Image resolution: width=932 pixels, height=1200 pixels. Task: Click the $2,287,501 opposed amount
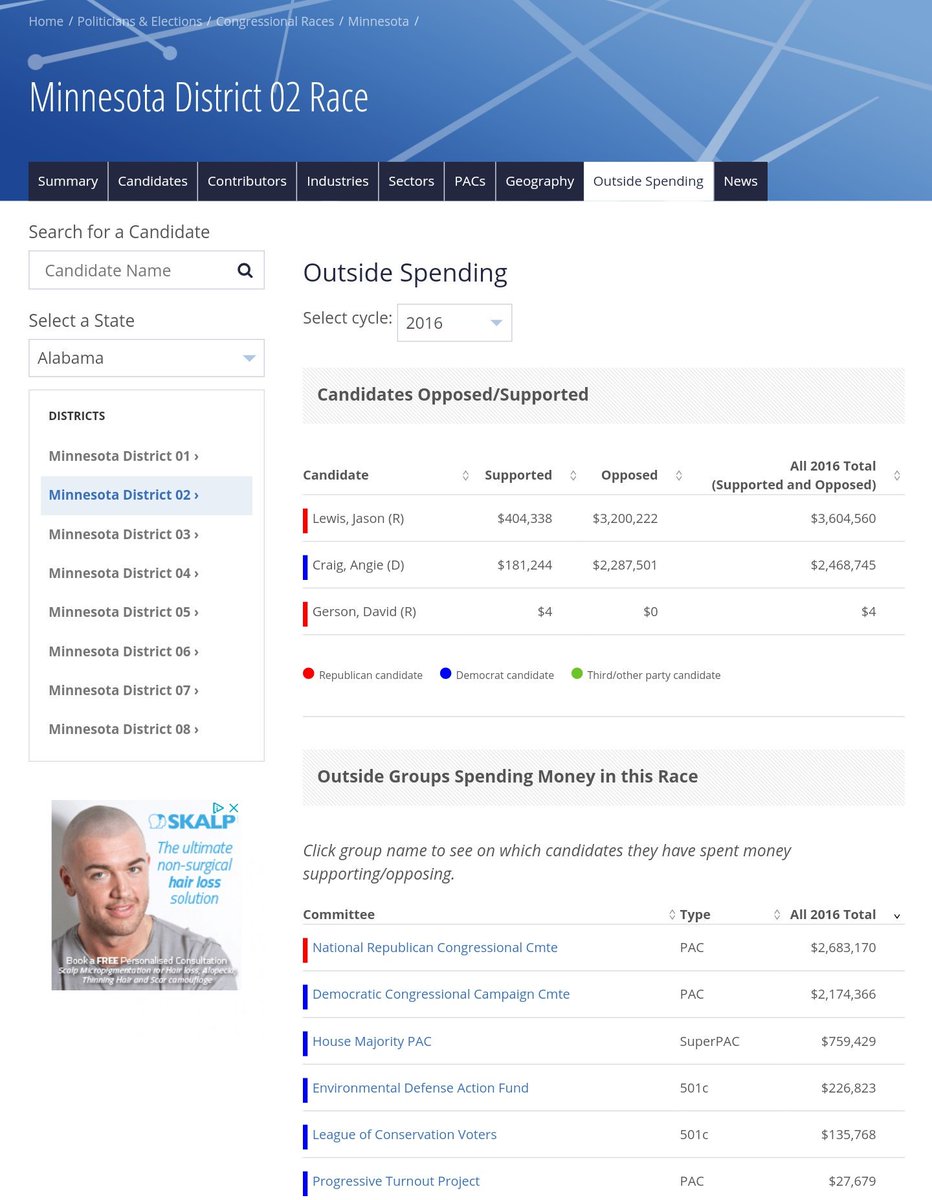[625, 565]
